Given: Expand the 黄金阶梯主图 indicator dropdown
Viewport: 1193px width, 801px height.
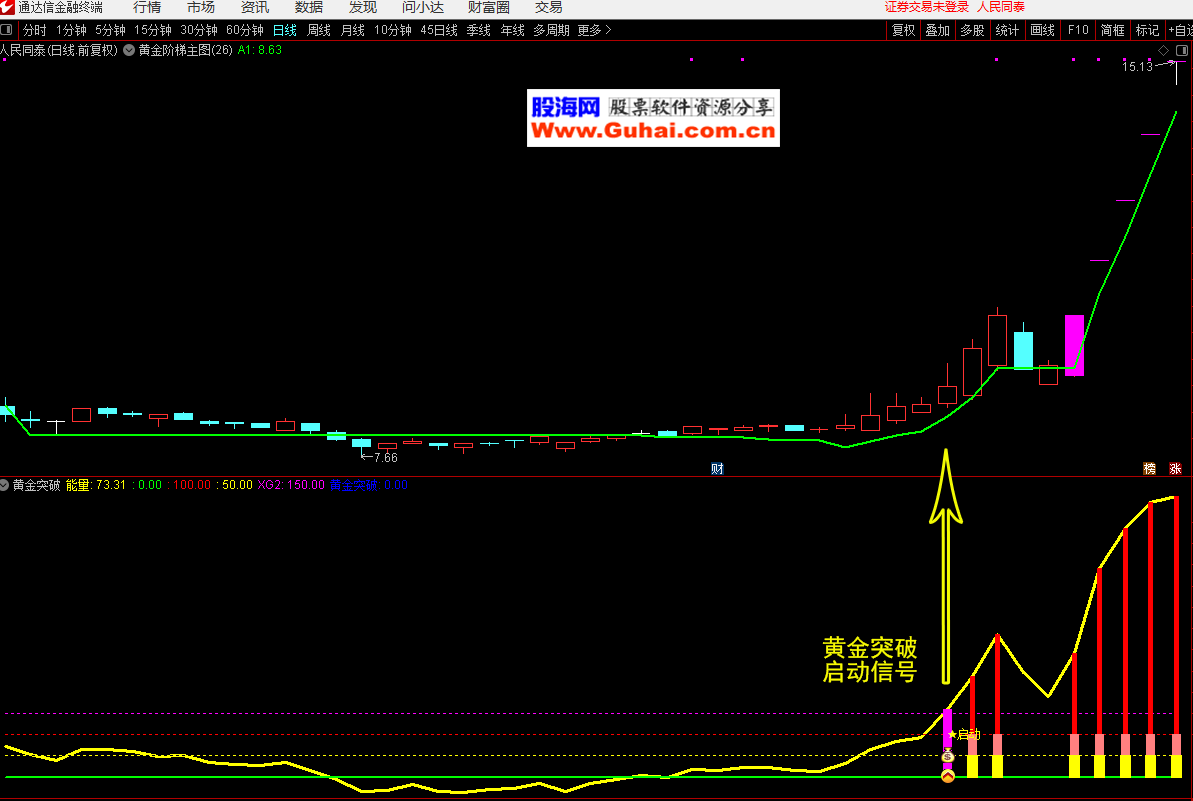Looking at the screenshot, I should [129, 49].
